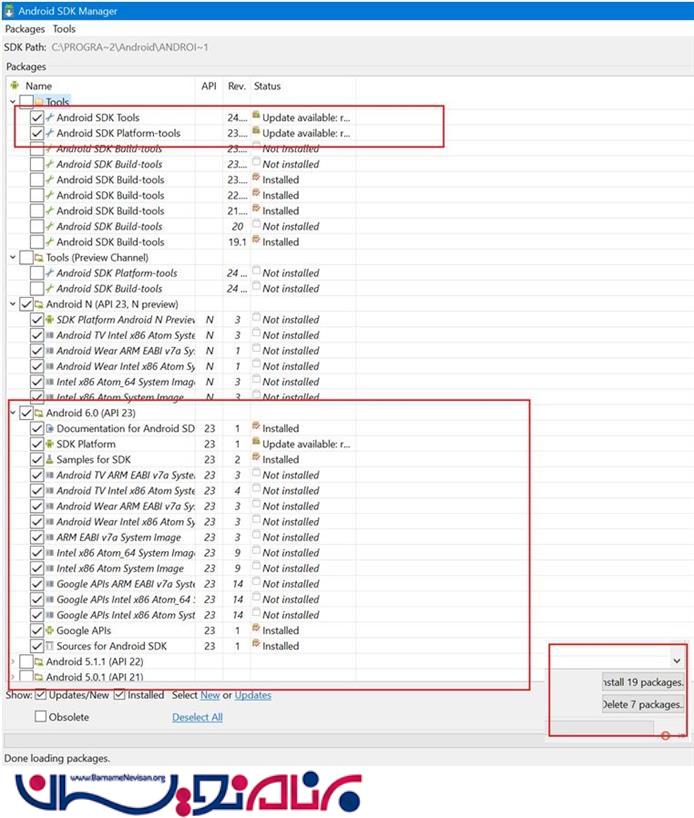Screen dimensions: 694x818
Task: Click the Android 5.1.1 (API 22) folder icon
Action: pyautogui.click(x=39, y=661)
